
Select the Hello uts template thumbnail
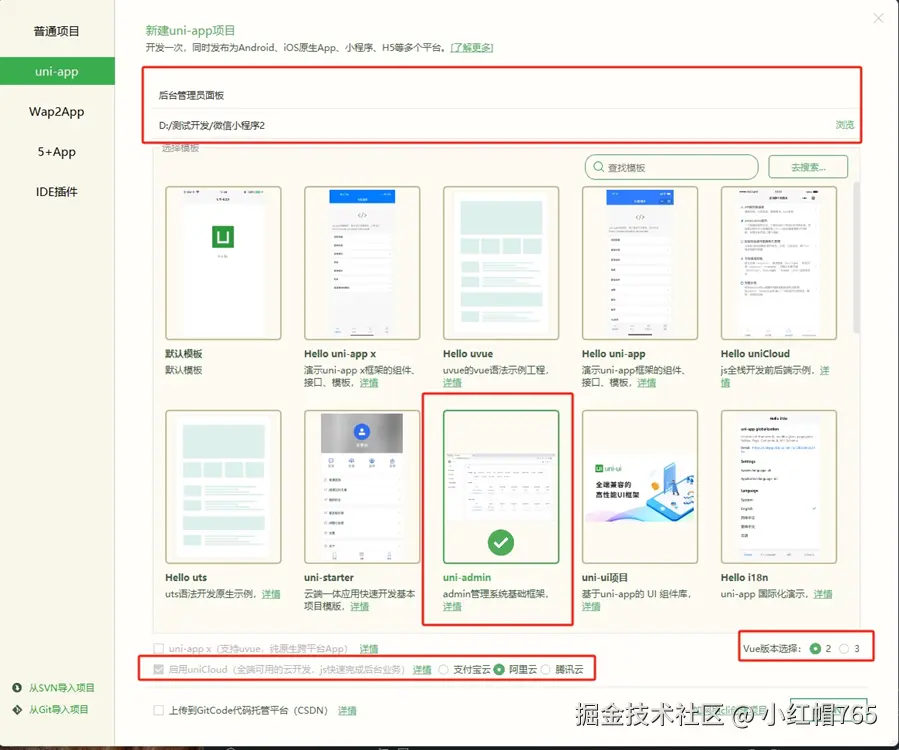tap(223, 486)
